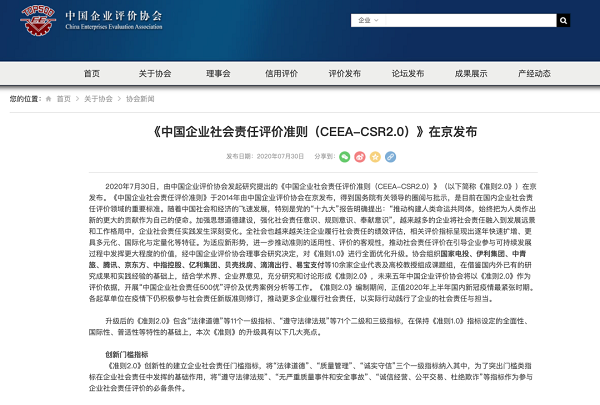Screen dimensions: 600x405
Task: Click 首页 link in breadcrumb
Action: pyautogui.click(x=64, y=99)
